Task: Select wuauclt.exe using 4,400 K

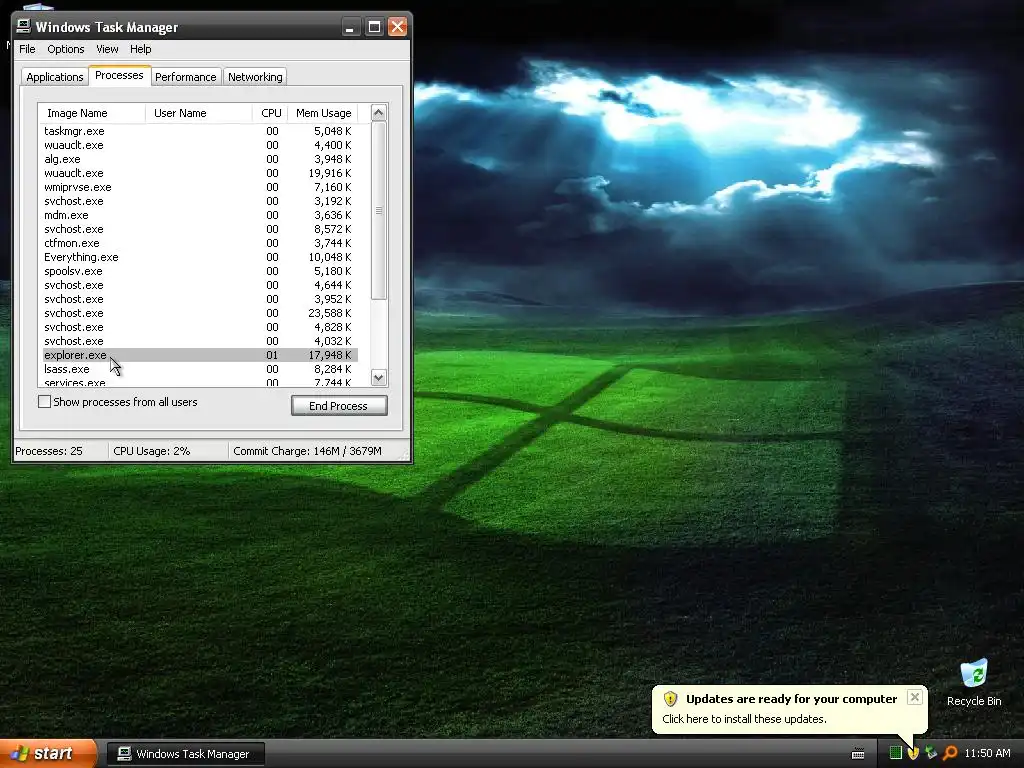Action: pyautogui.click(x=200, y=146)
